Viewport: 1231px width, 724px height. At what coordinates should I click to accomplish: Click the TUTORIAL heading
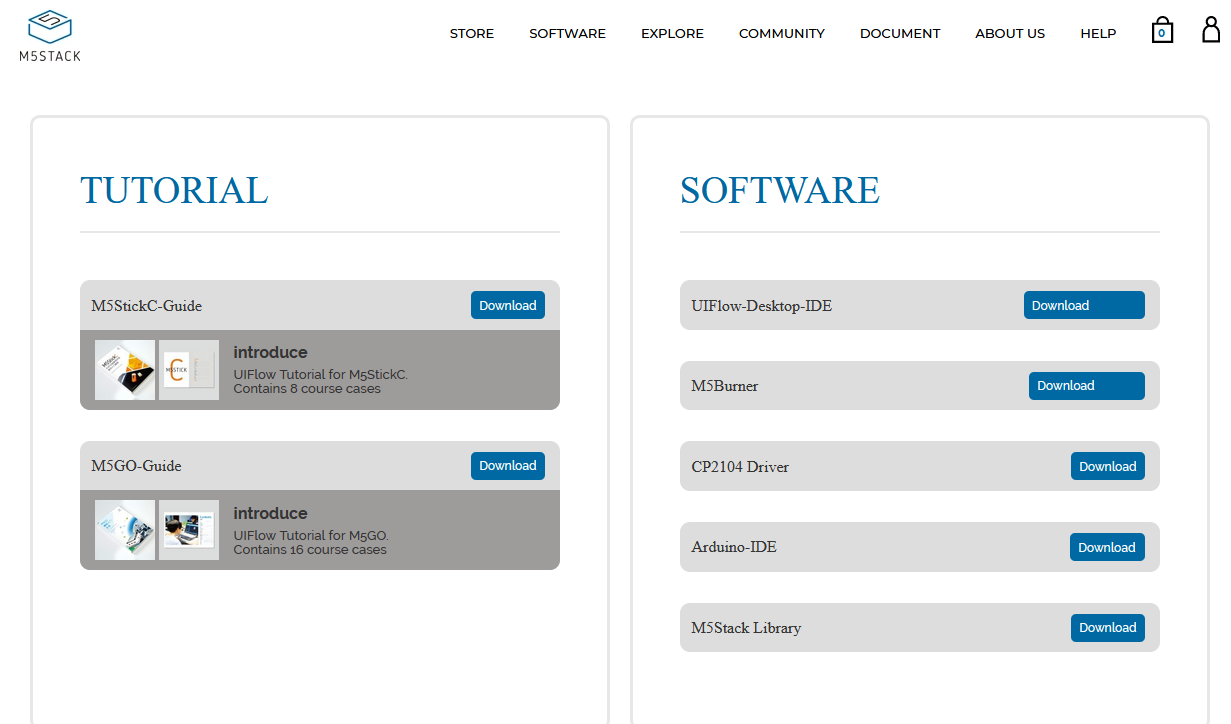[174, 190]
